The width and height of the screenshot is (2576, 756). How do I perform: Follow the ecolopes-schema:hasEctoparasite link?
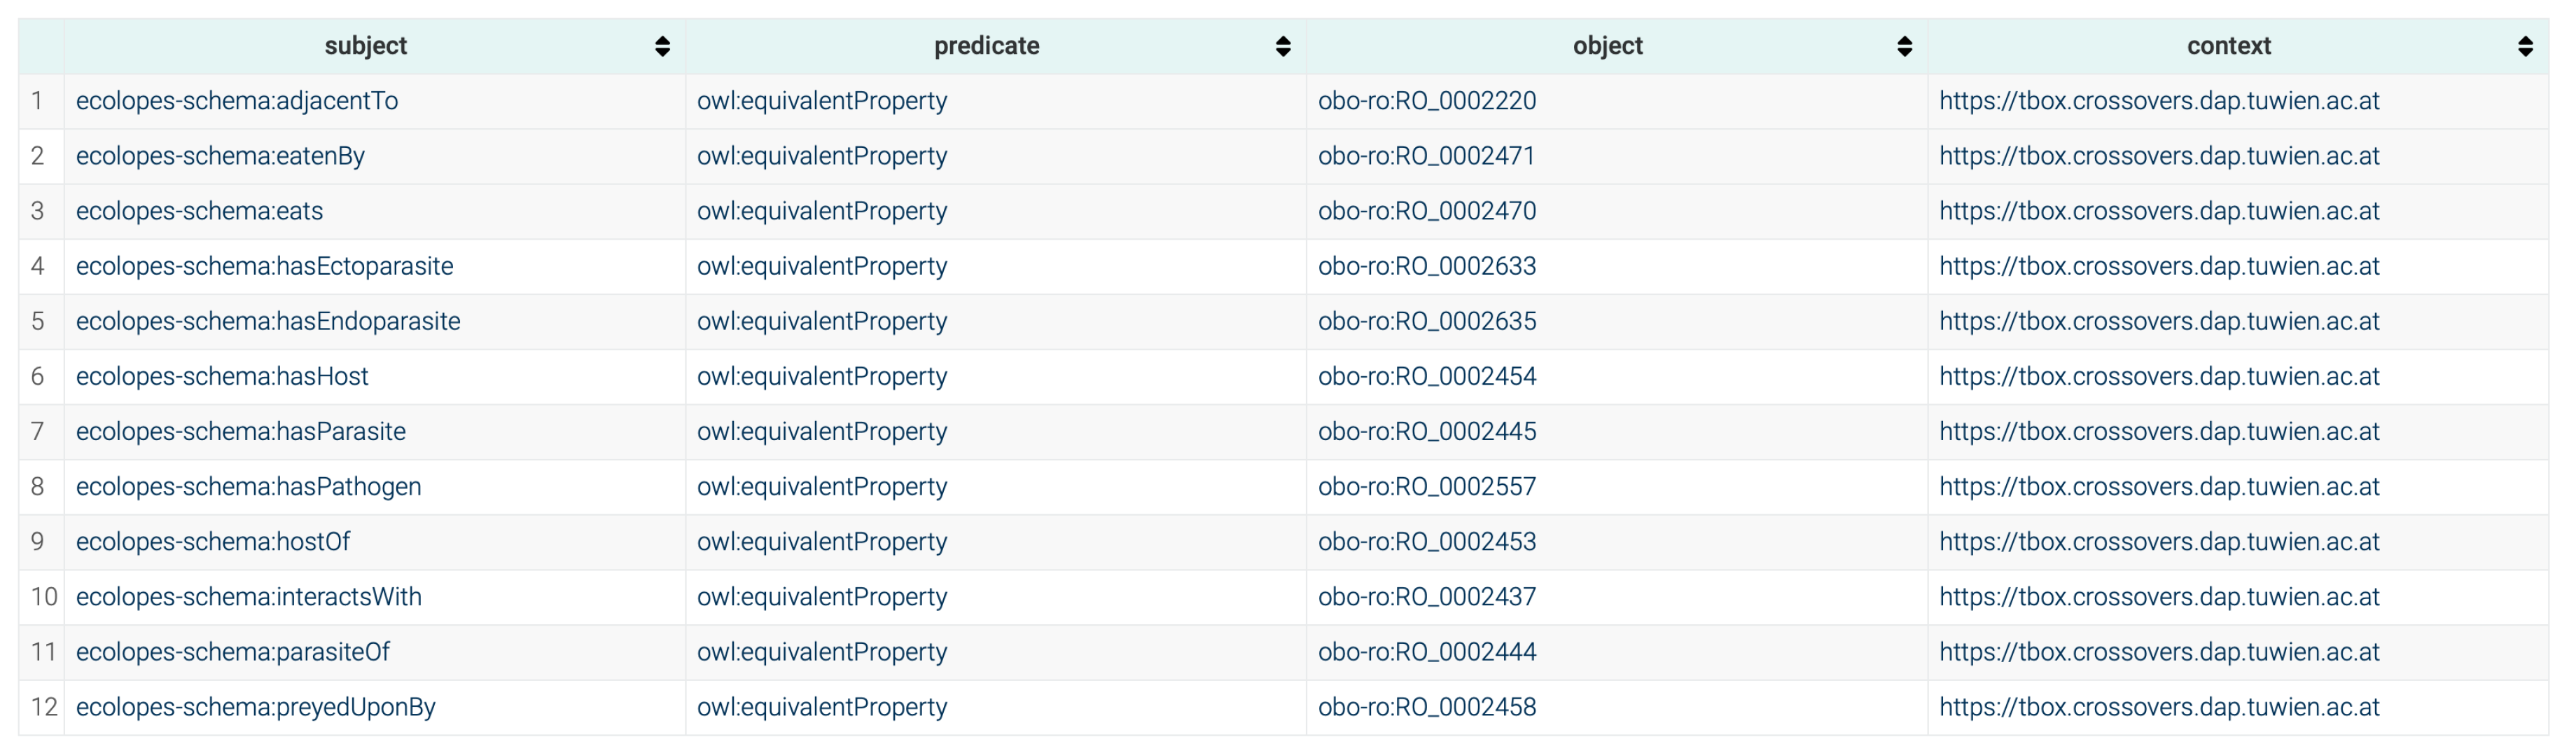tap(264, 266)
